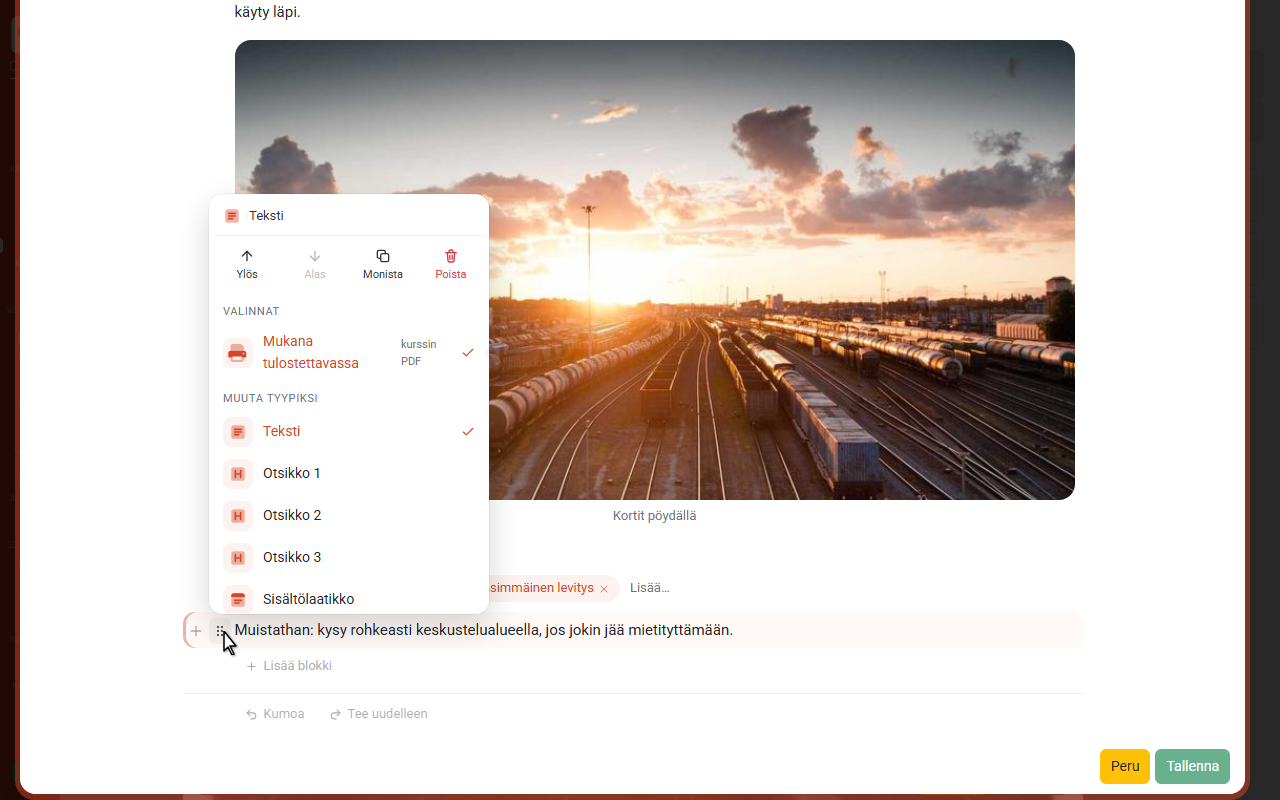Viewport: 1280px width, 800px height.
Task: Save changes with Tallenna button
Action: tap(1192, 766)
